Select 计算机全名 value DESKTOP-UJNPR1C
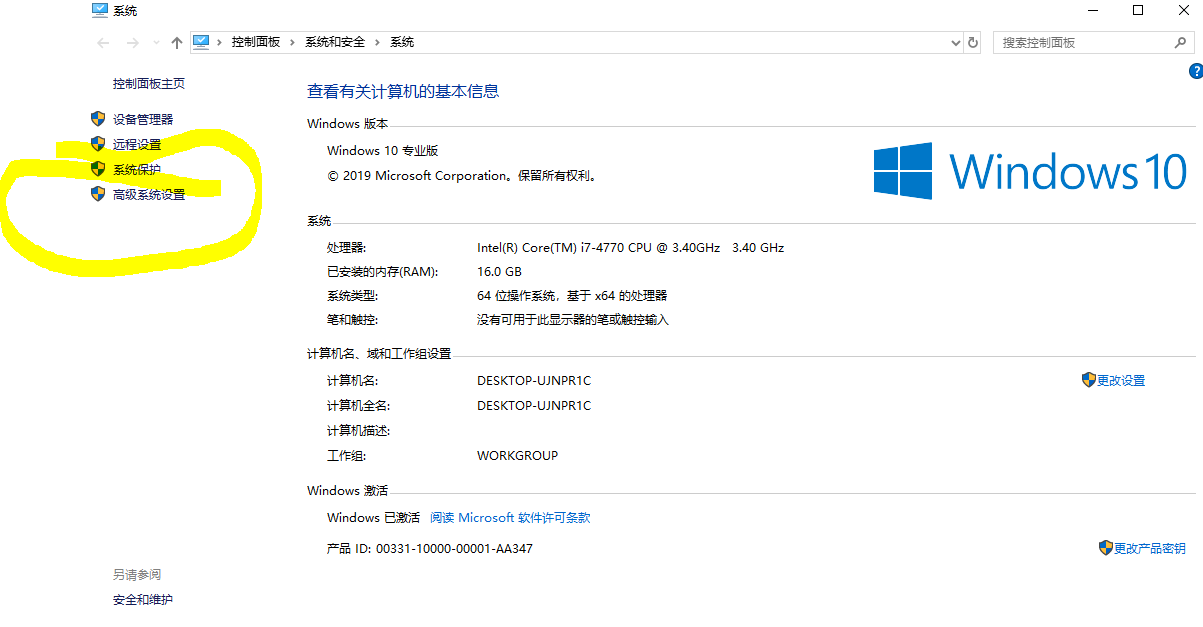The image size is (1203, 627). [534, 406]
